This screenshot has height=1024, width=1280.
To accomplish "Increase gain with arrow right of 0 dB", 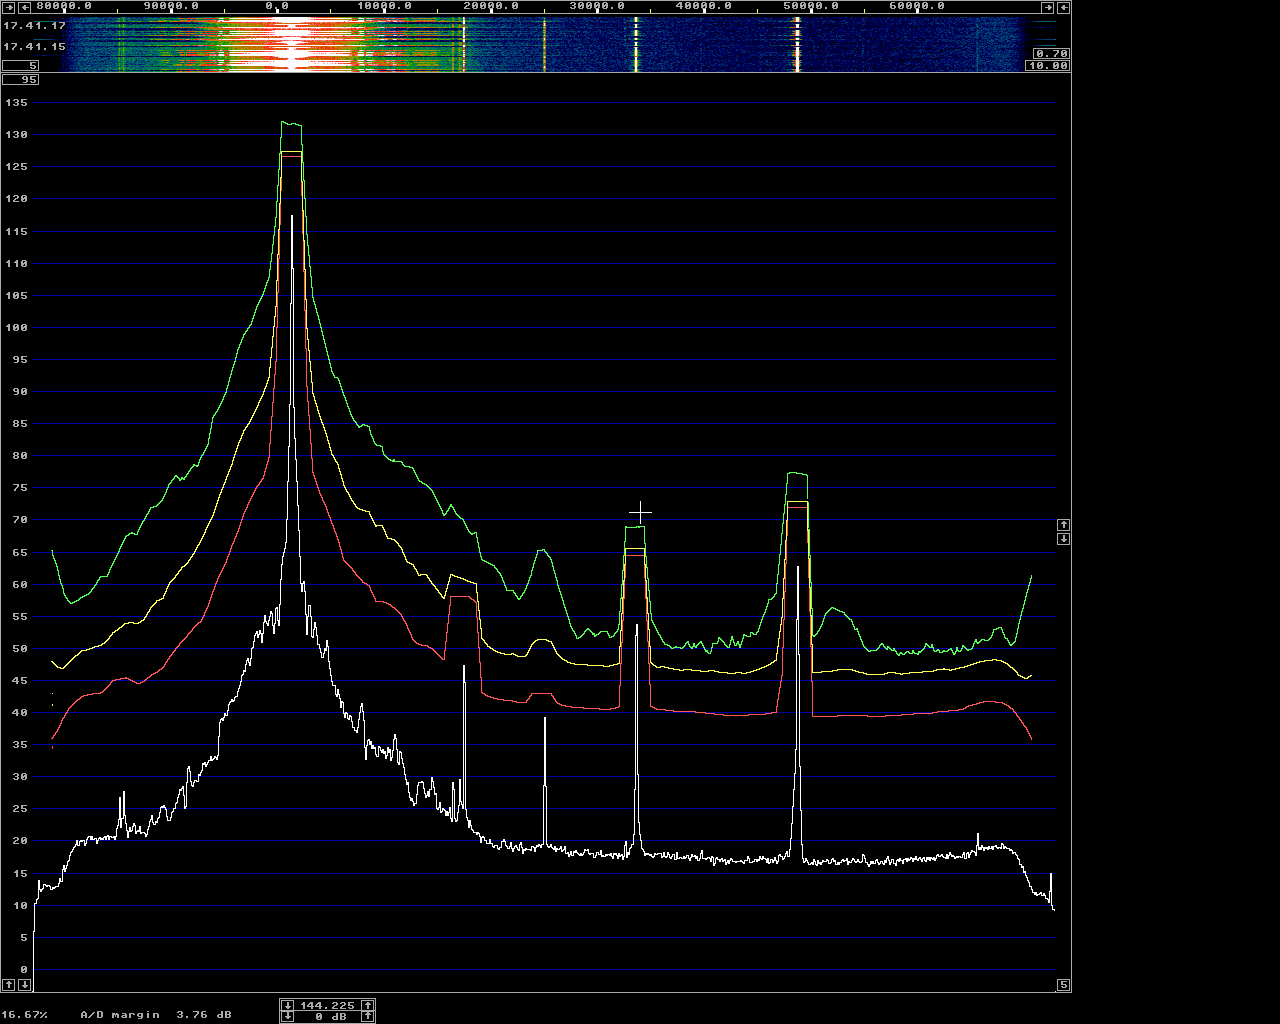I will (368, 1016).
